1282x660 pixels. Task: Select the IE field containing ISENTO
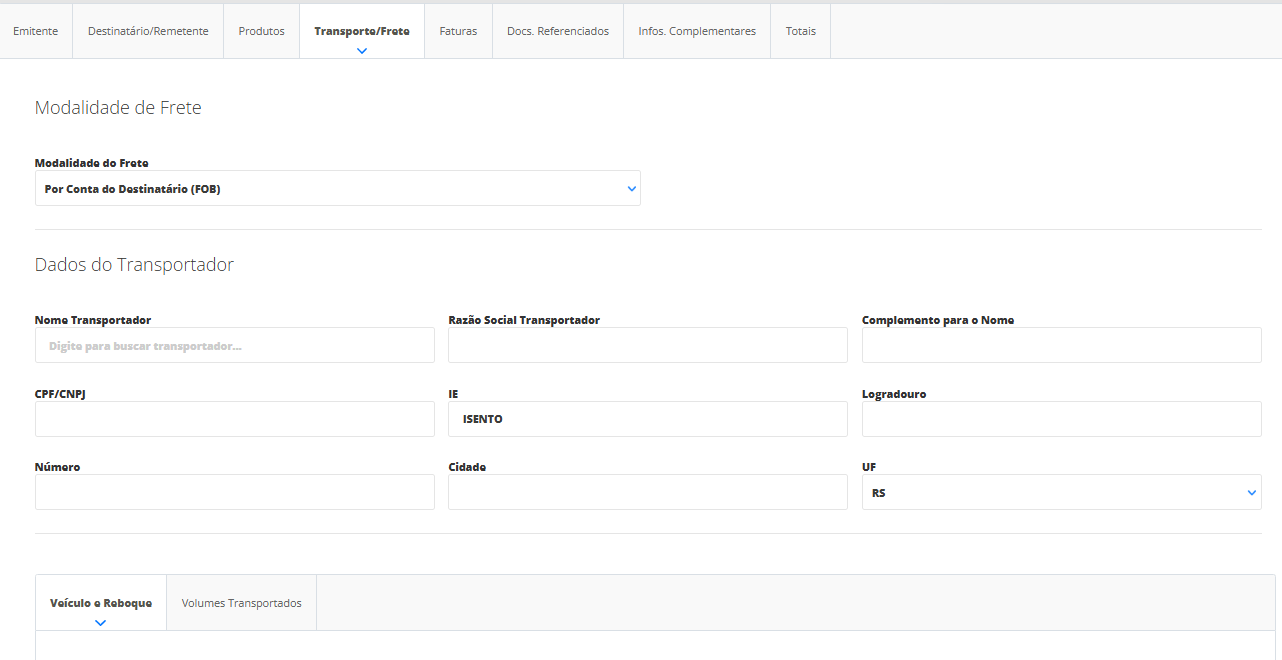(x=647, y=419)
